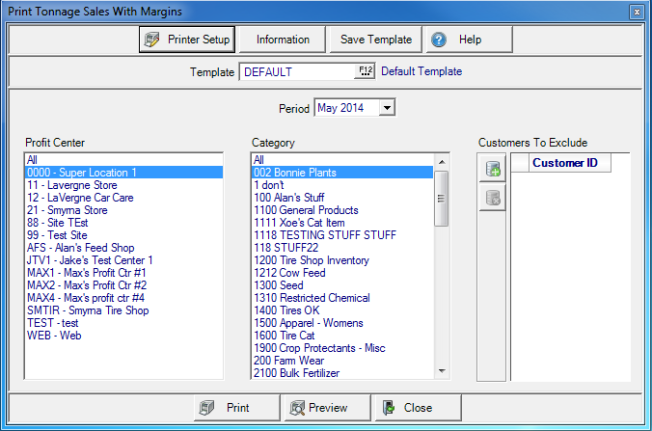Click the Customer ID column header
The height and width of the screenshot is (431, 652).
565,162
